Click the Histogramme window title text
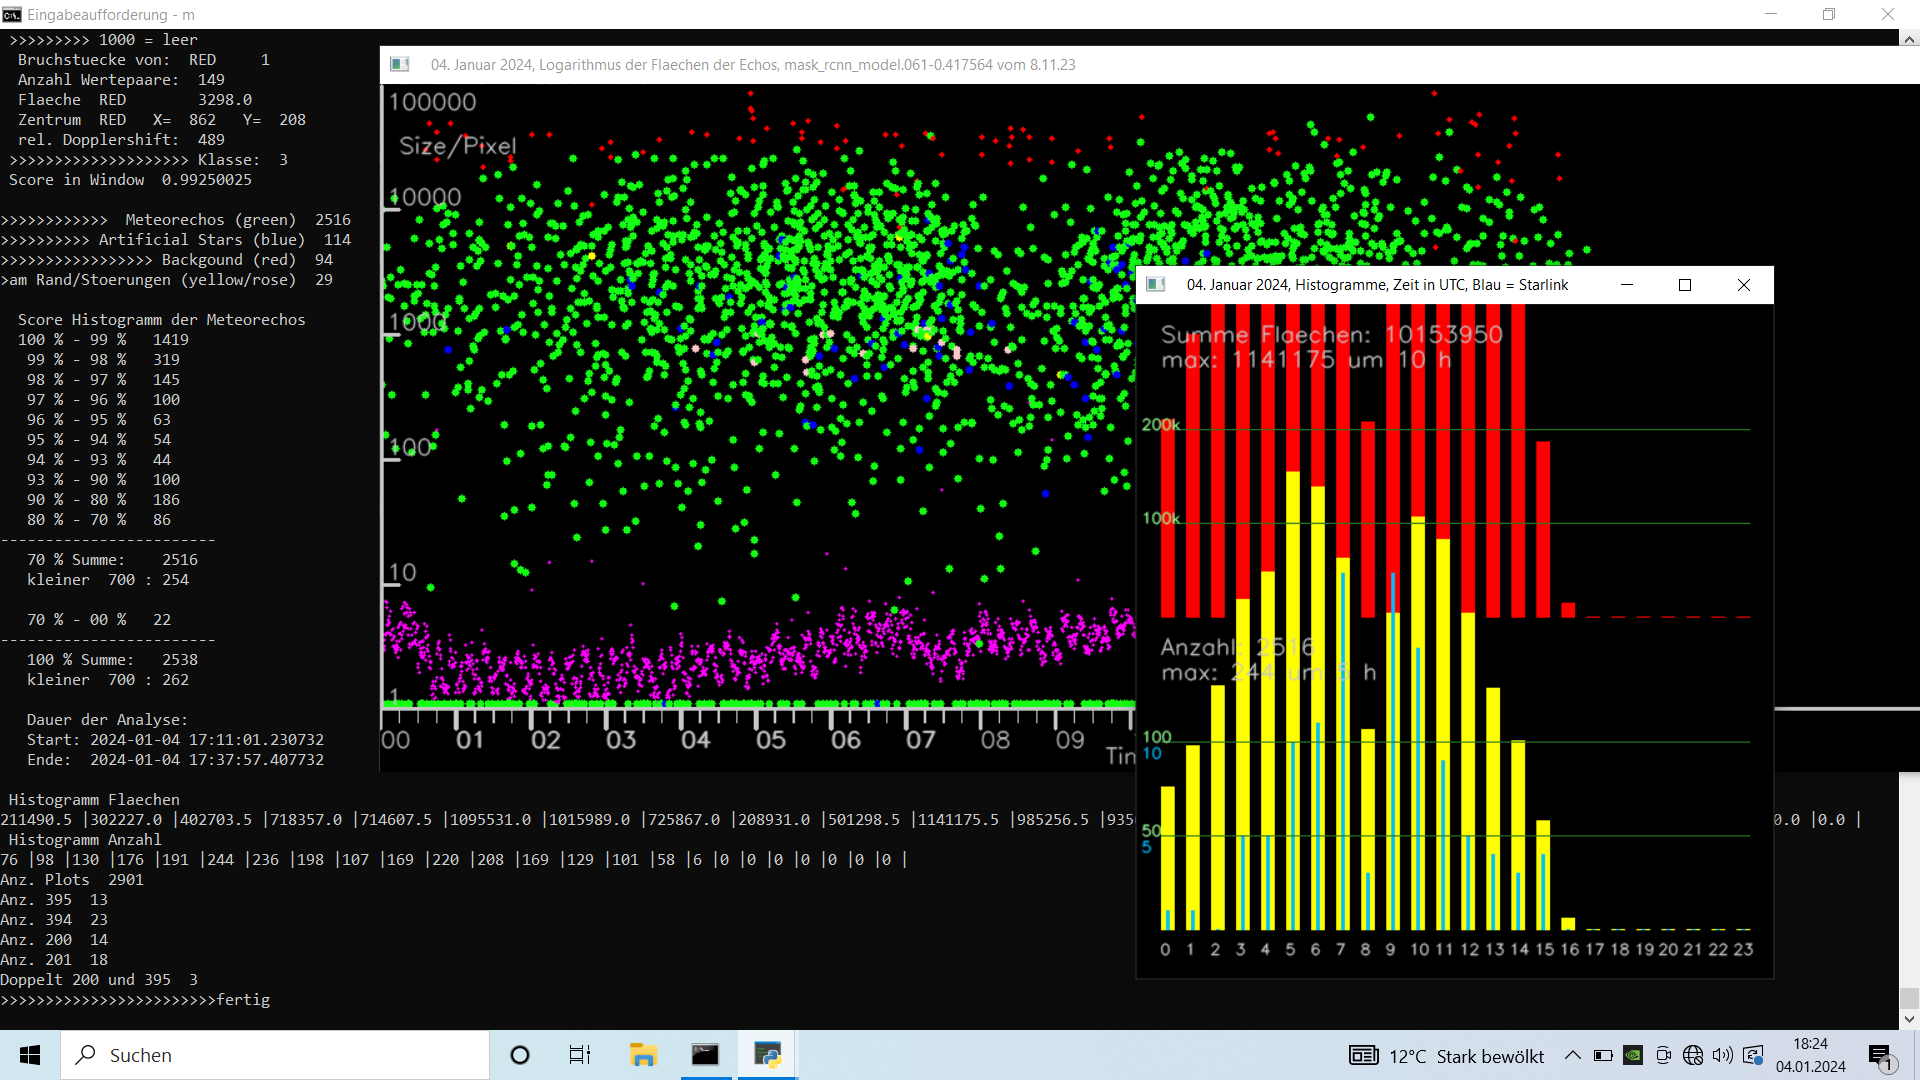Screen dimensions: 1920x1080 click(x=1377, y=285)
